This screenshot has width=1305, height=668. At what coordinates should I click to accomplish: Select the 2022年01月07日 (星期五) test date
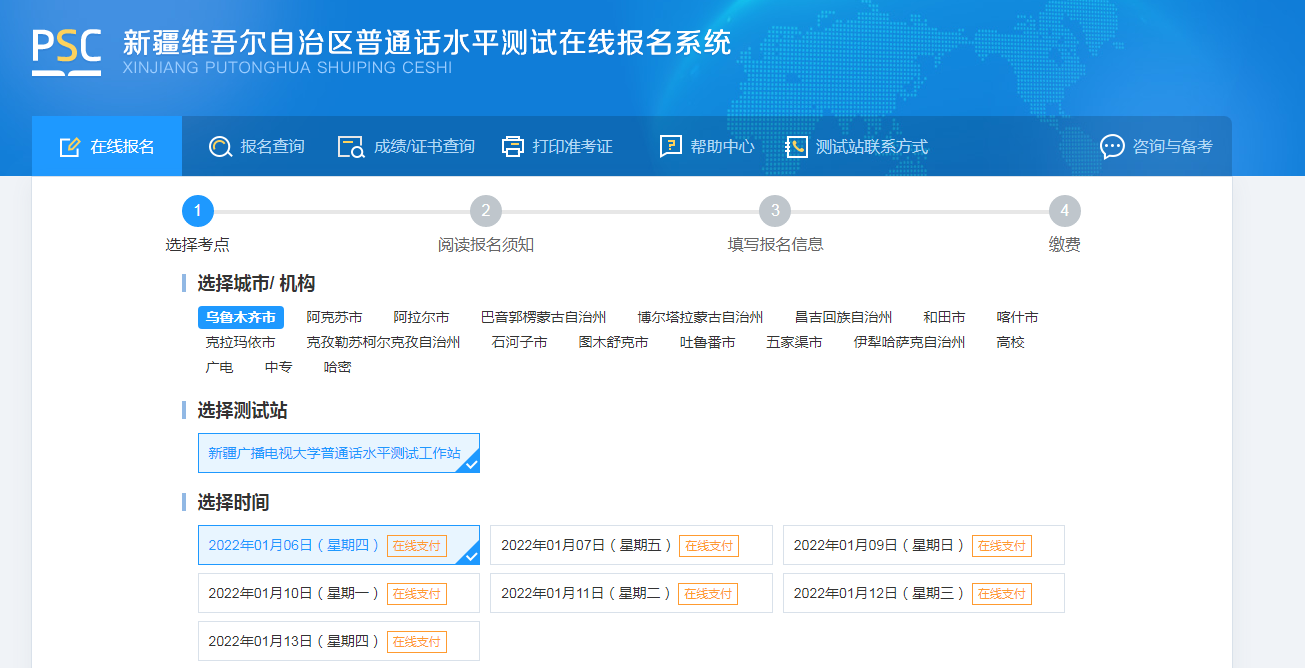(630, 545)
